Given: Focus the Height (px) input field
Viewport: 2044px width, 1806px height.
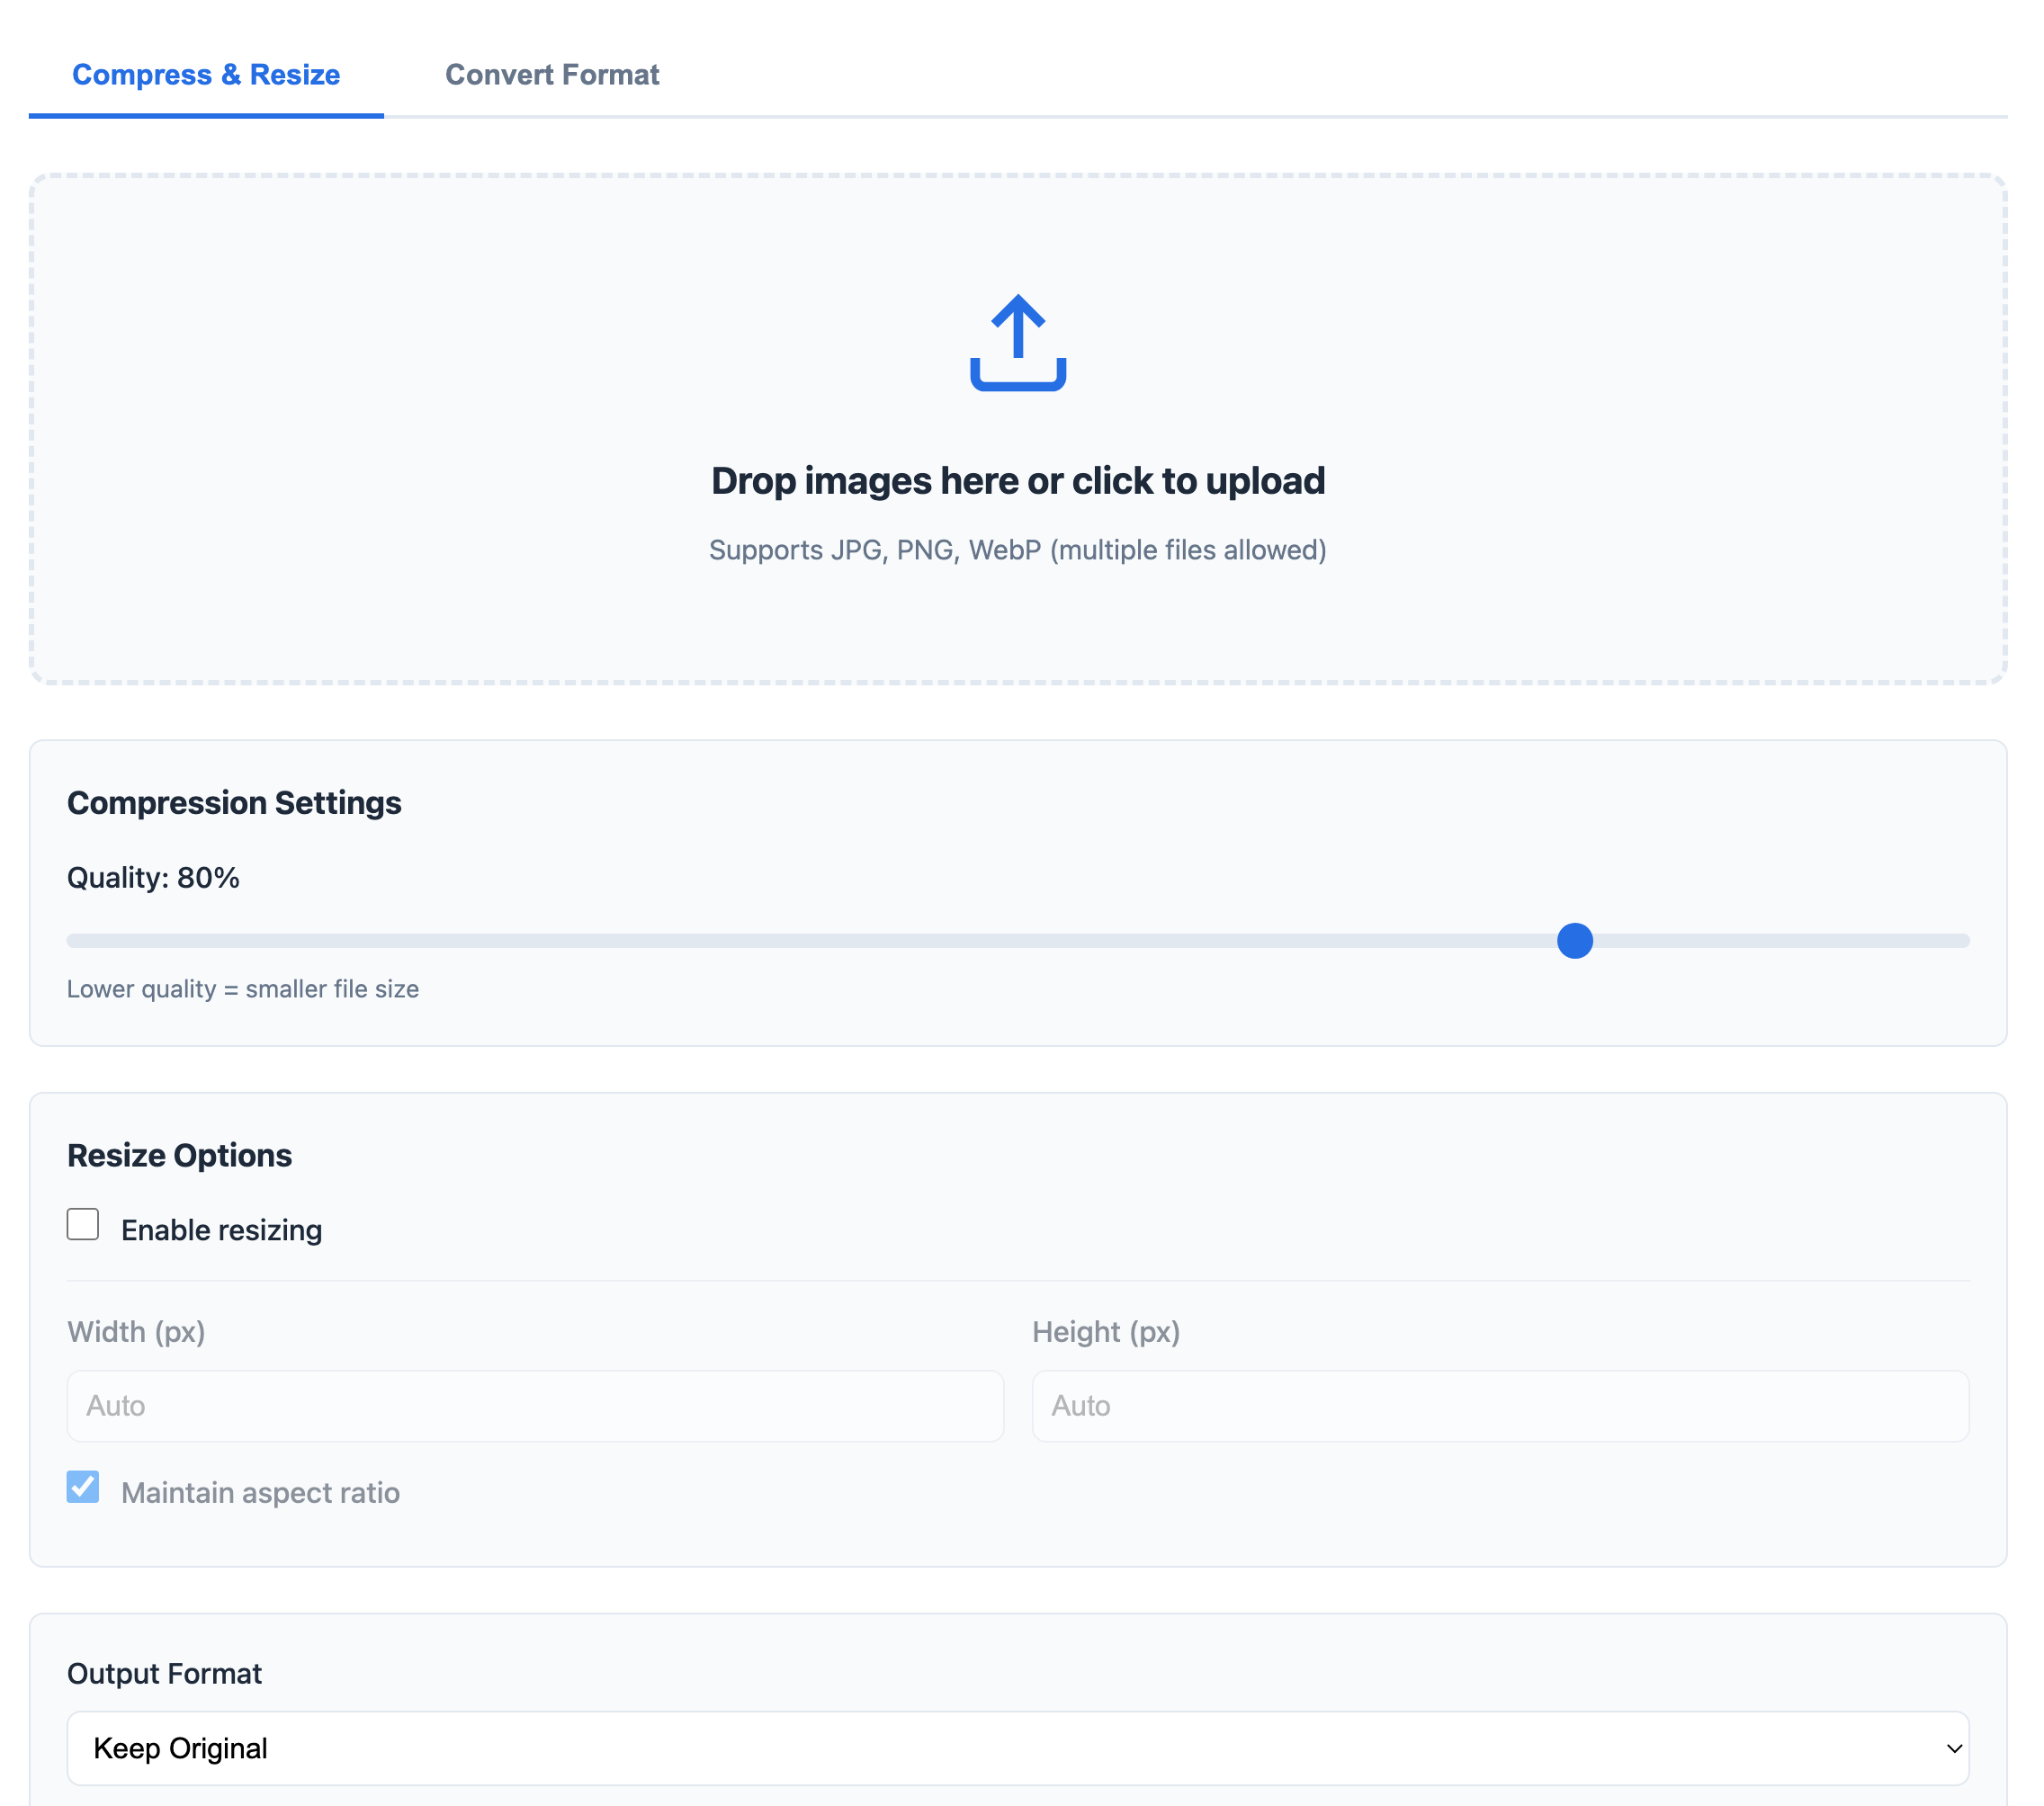Looking at the screenshot, I should [x=1500, y=1406].
